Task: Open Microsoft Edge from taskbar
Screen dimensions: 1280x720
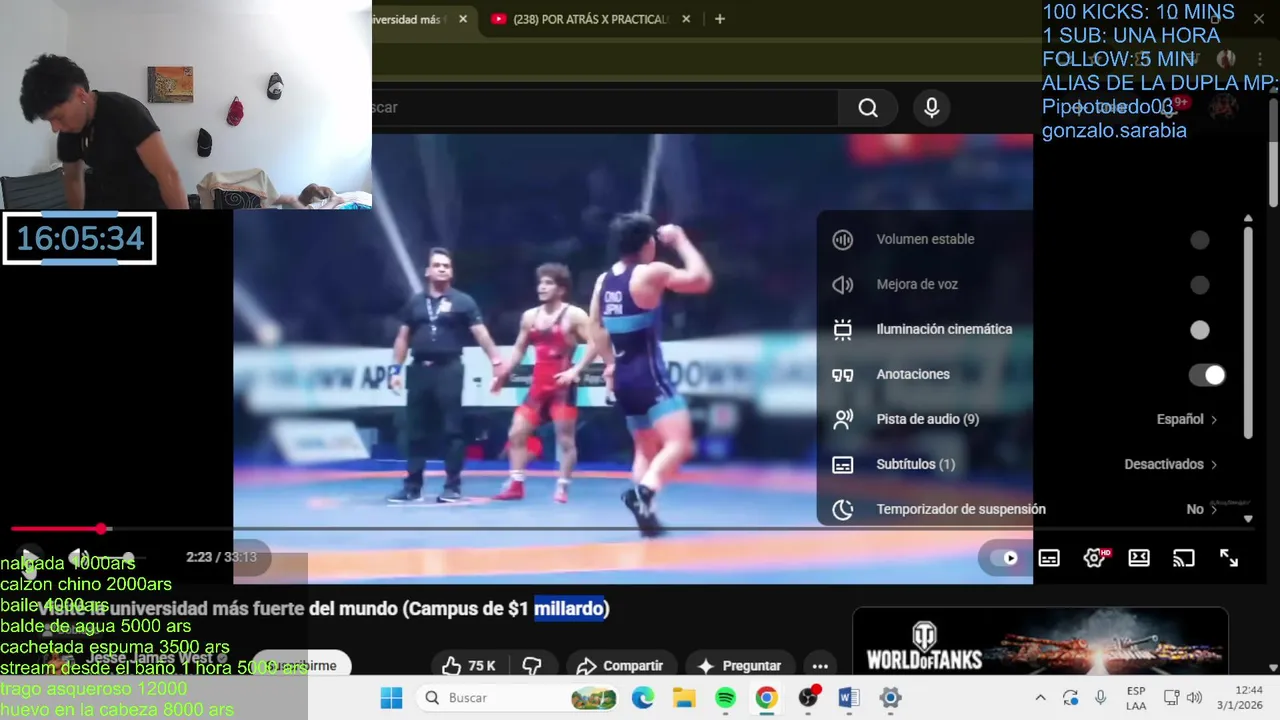Action: coord(642,697)
